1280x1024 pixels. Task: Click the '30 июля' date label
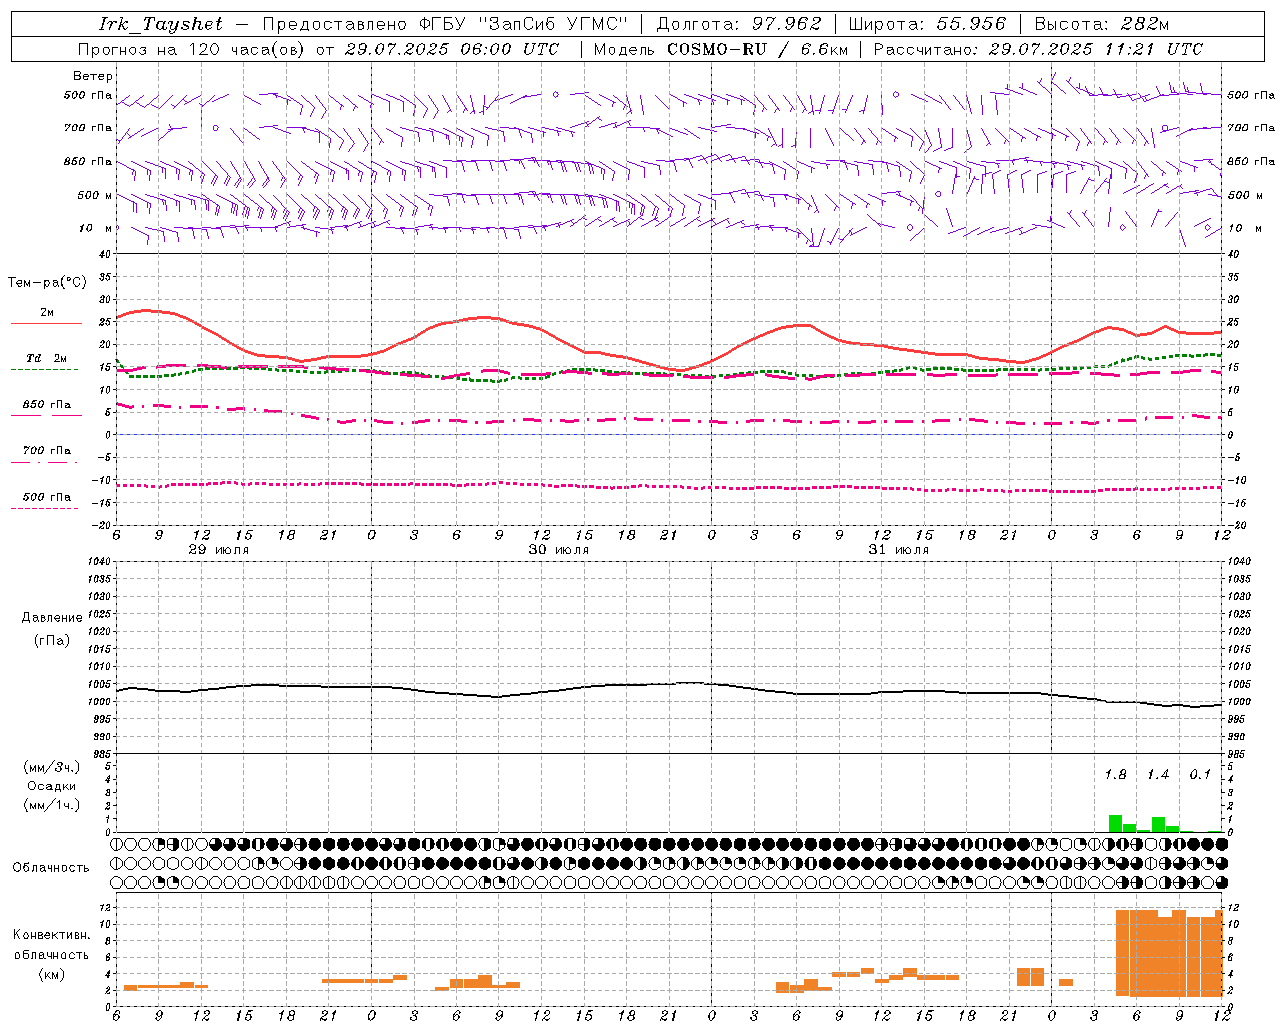(559, 550)
